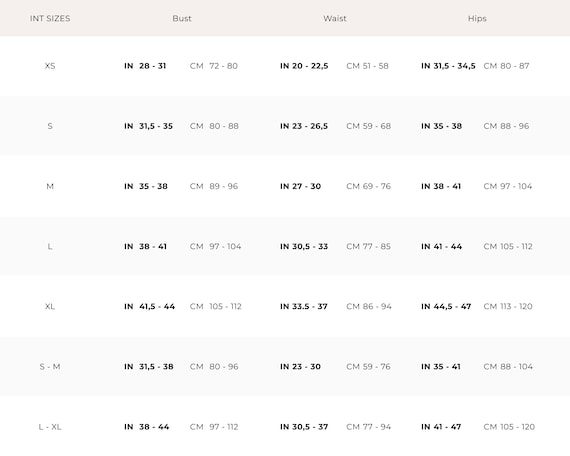Click L - XL waist value IN 30,5 - 37
This screenshot has width=570, height=456.
304,427
